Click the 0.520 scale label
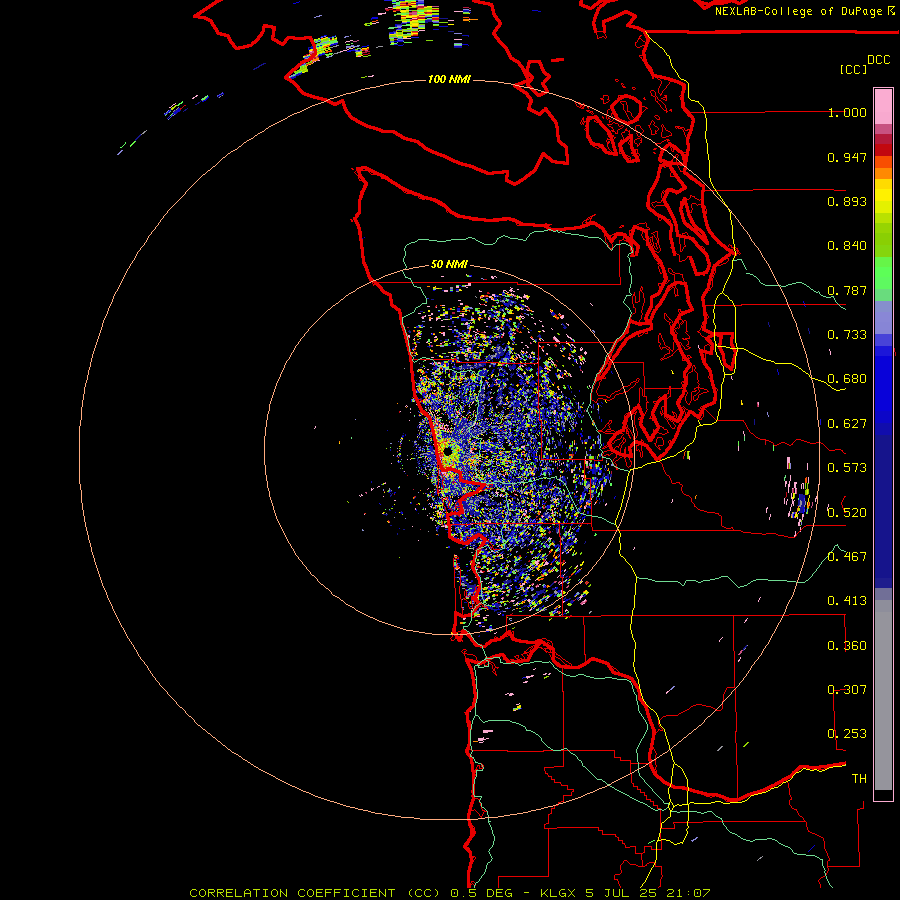 click(x=847, y=512)
